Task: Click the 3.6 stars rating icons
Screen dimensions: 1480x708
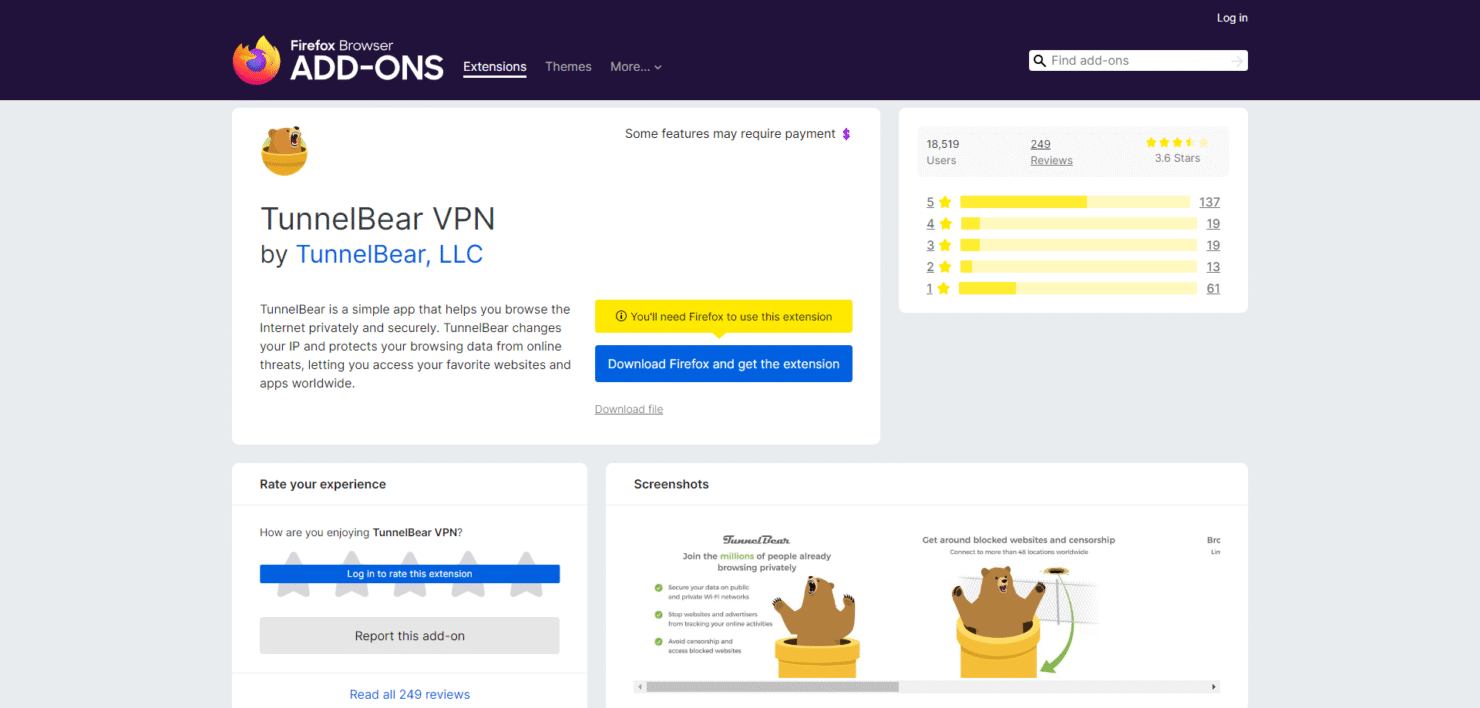Action: (1177, 143)
